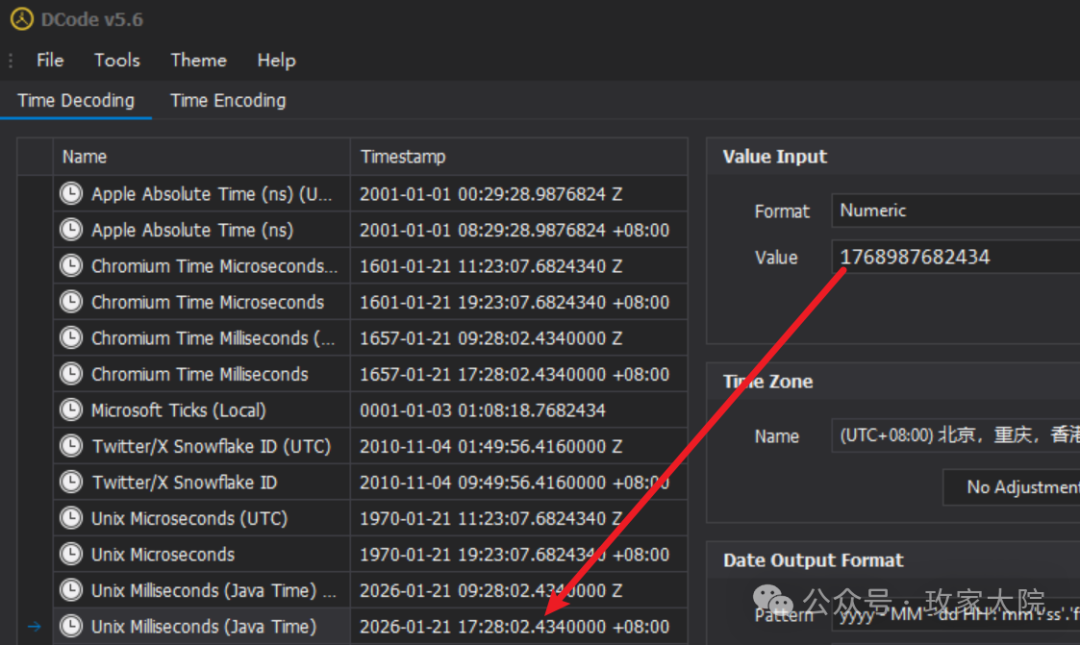Open the Time Zone Name dropdown
The height and width of the screenshot is (645, 1080).
point(956,436)
